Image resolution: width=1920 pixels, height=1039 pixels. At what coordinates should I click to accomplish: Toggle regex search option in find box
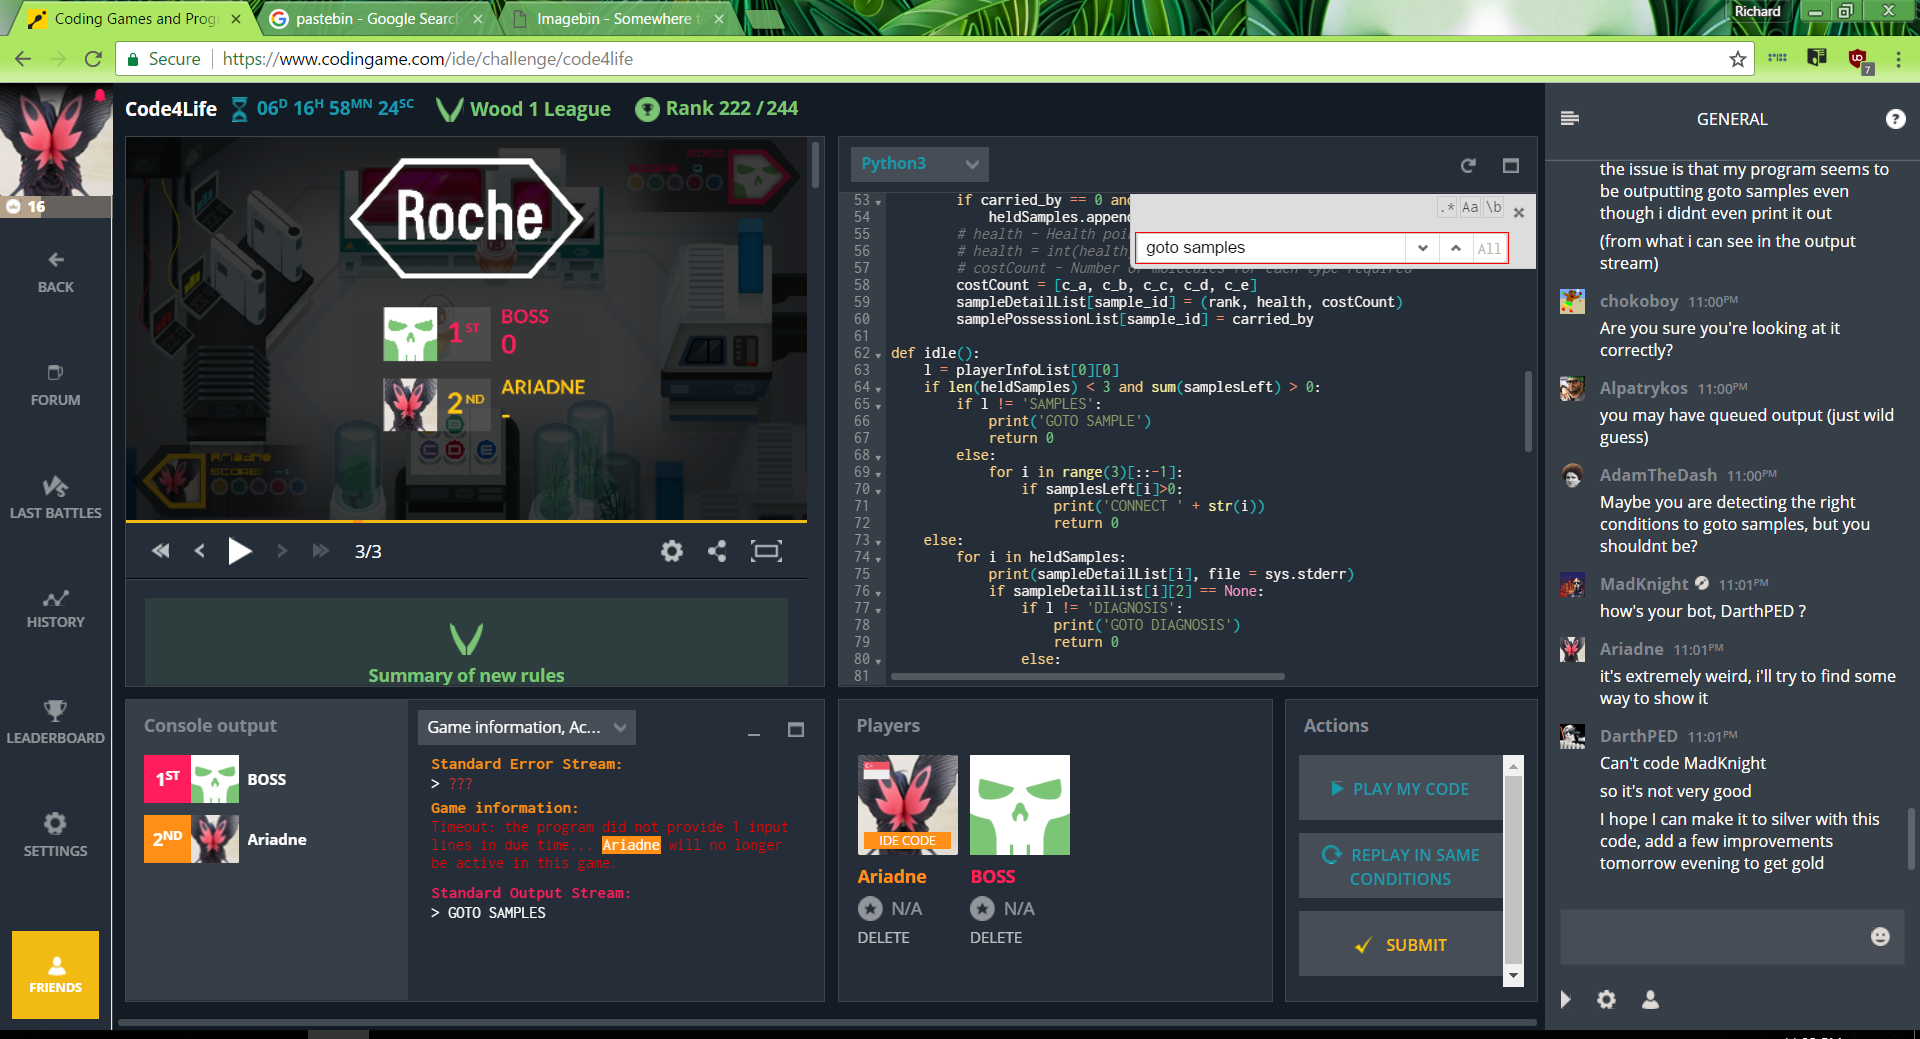[1447, 208]
